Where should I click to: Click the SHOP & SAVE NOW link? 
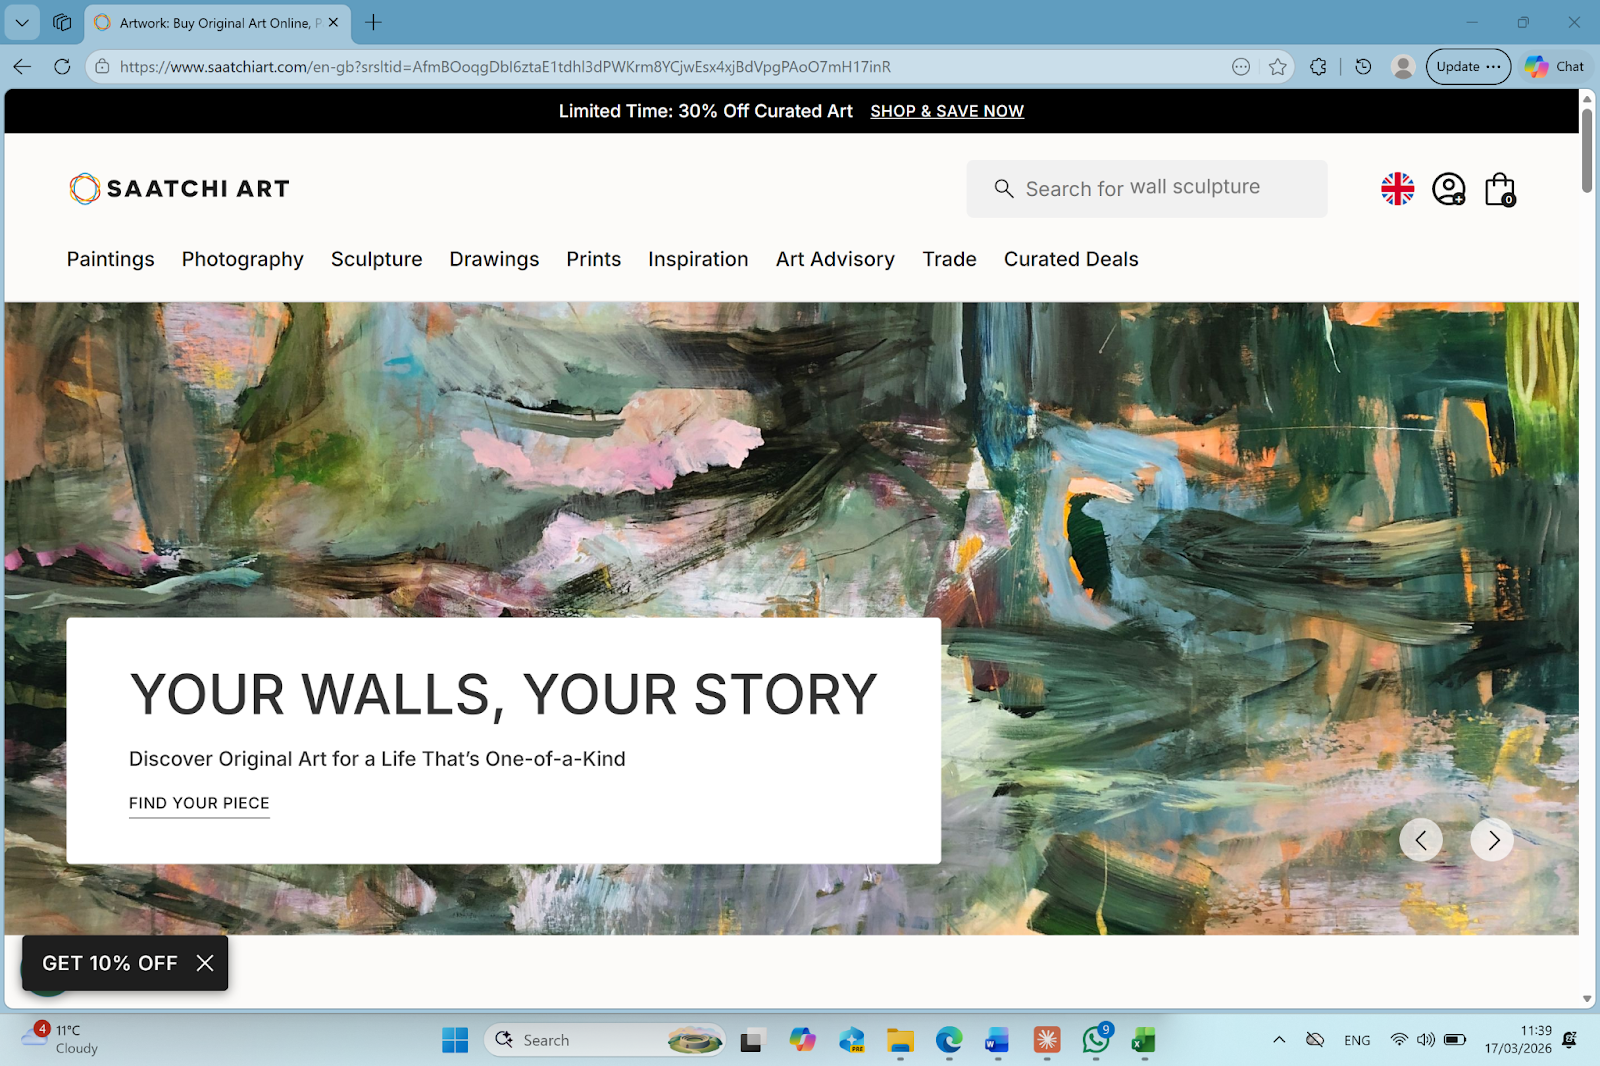click(x=946, y=111)
